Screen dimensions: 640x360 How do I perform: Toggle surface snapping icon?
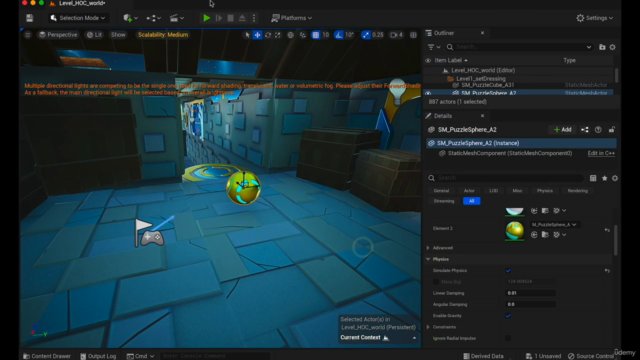303,35
